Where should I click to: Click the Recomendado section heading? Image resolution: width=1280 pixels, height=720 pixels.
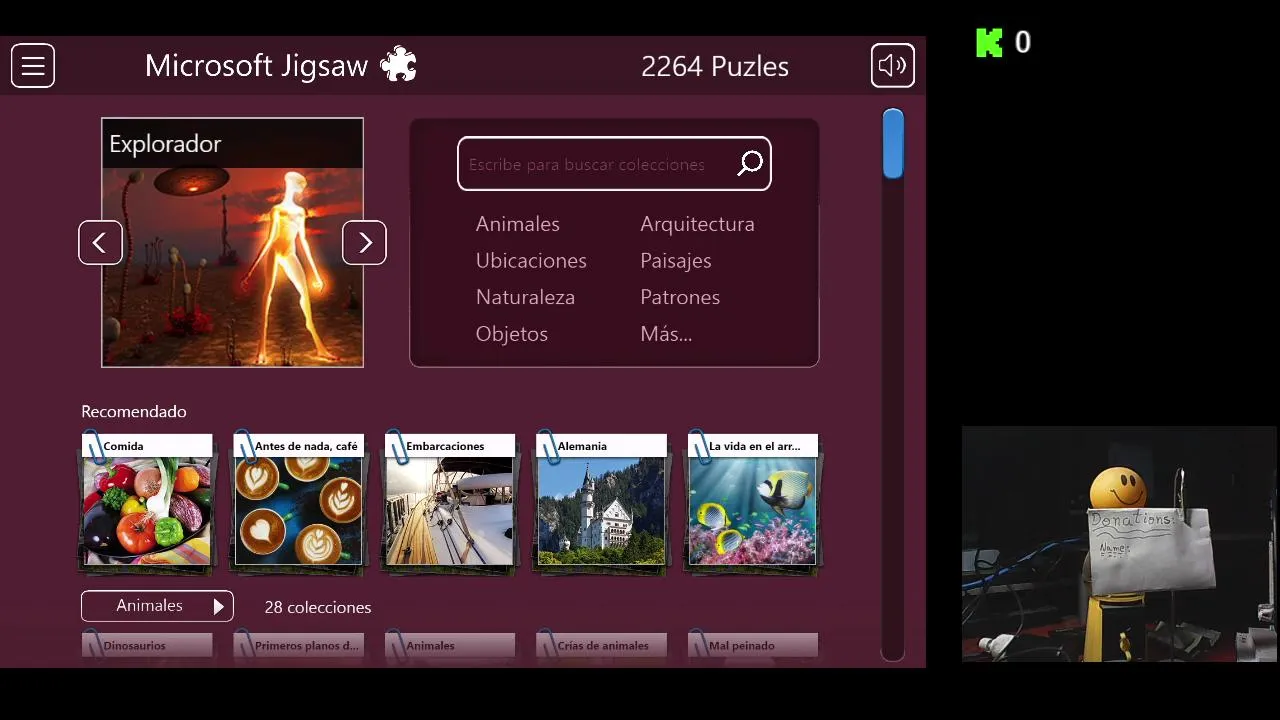click(134, 411)
